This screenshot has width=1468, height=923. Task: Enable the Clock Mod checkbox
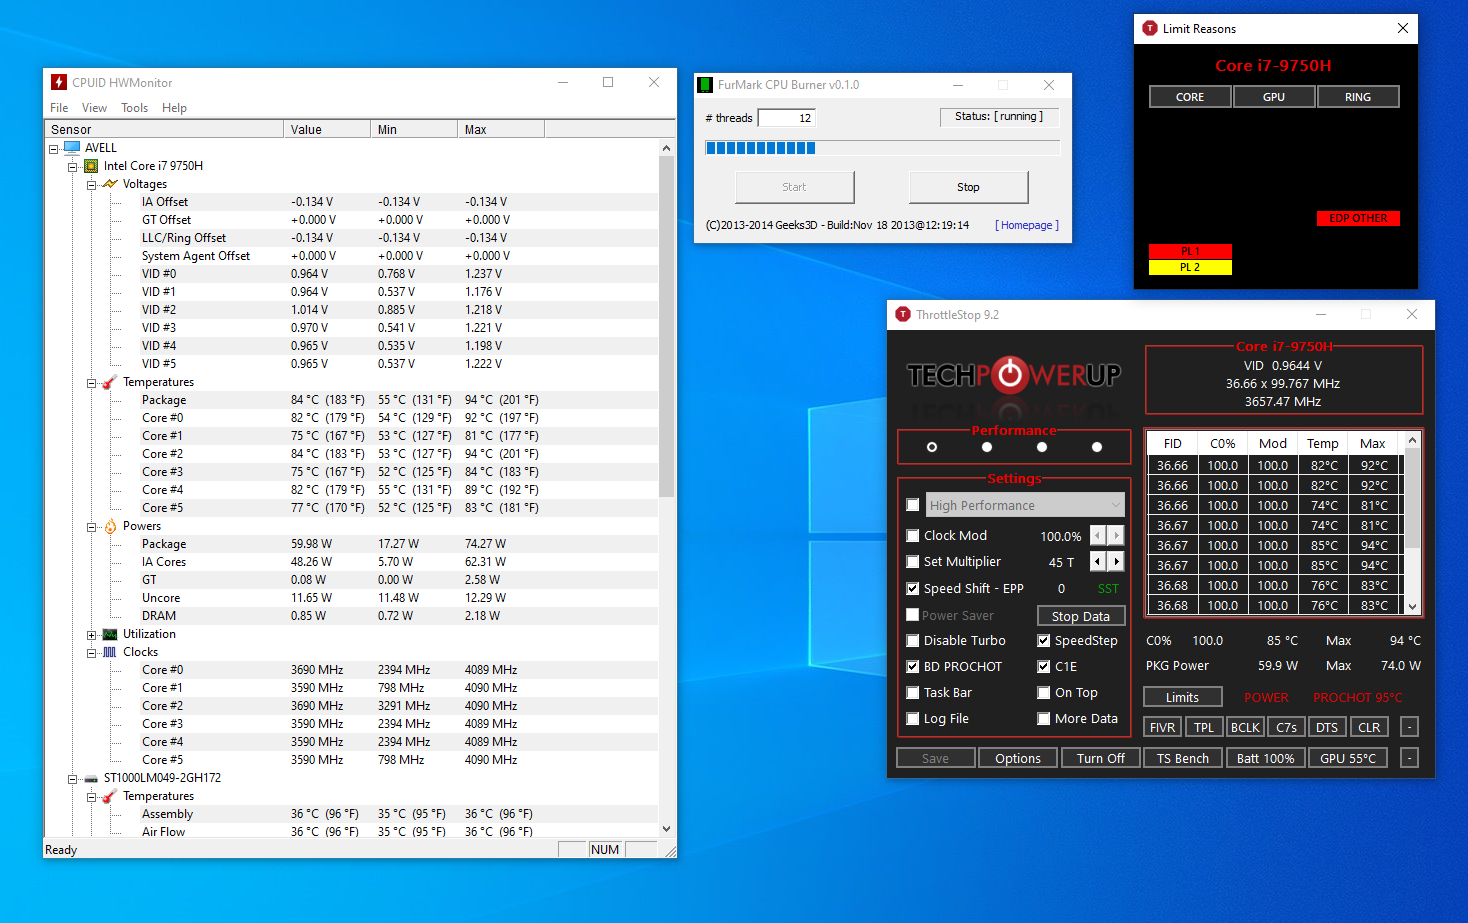(913, 535)
